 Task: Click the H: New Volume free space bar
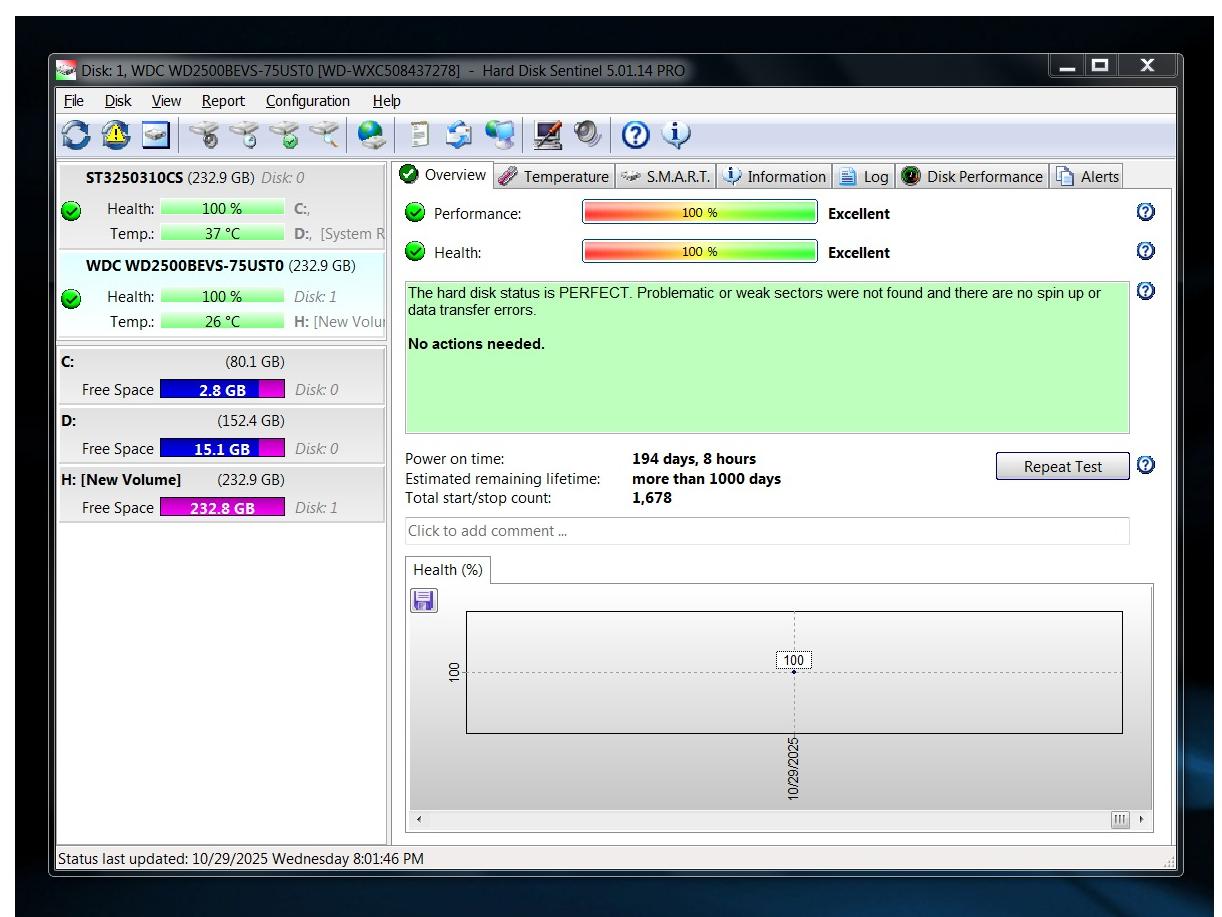click(222, 508)
